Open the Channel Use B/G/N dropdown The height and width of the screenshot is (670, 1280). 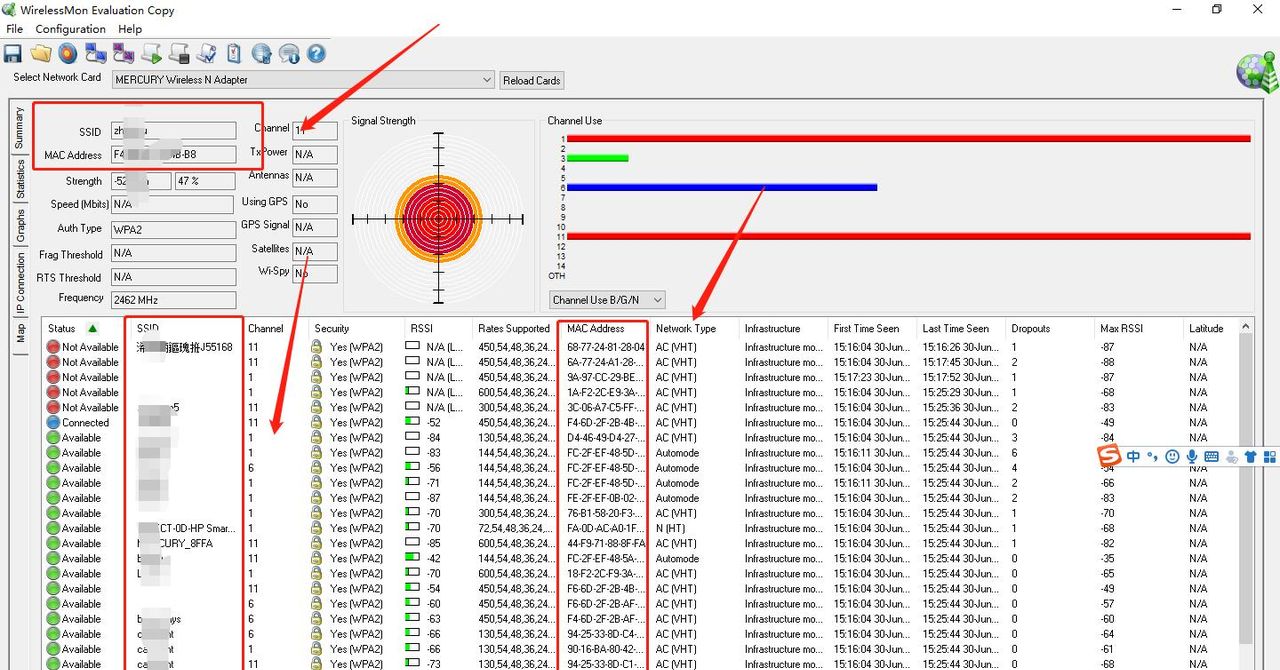click(x=656, y=300)
